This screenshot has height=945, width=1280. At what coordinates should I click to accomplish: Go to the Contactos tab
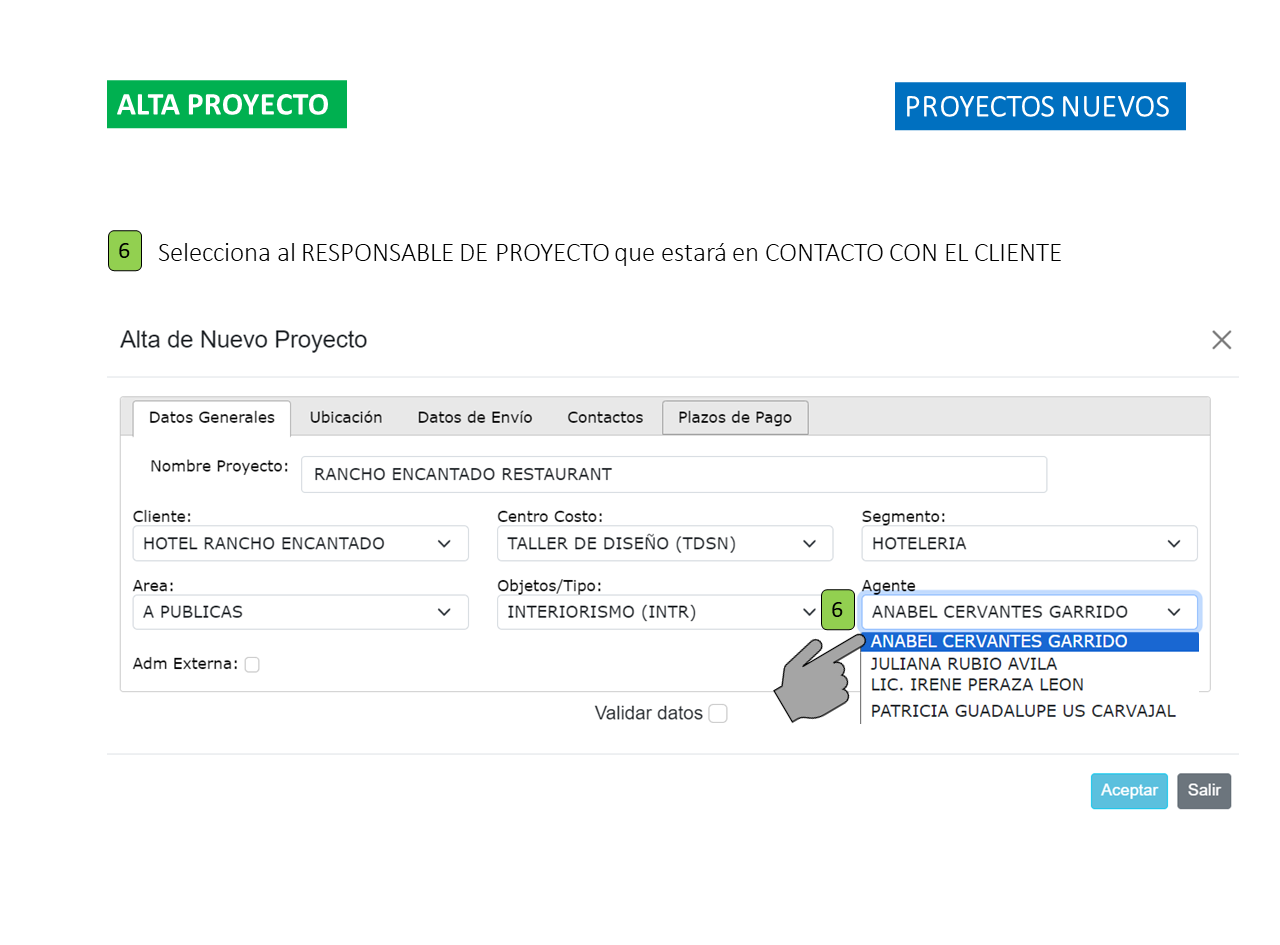(605, 418)
